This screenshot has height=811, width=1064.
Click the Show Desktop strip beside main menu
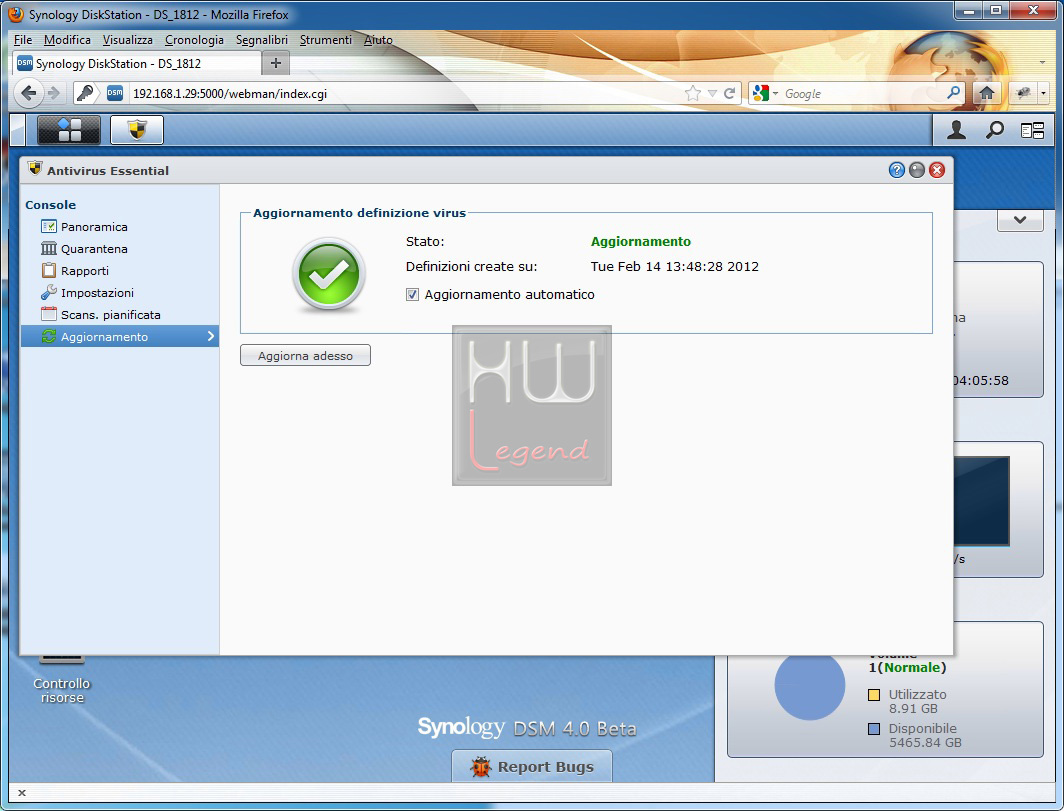pos(18,130)
